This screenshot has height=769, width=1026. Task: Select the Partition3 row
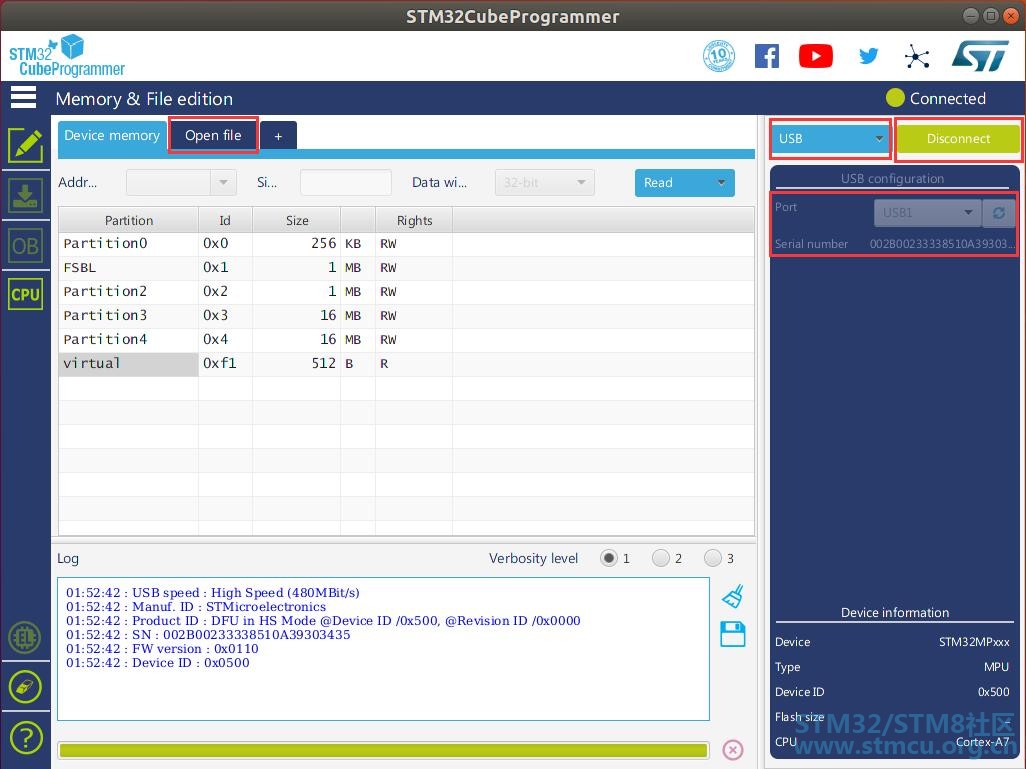pos(406,315)
